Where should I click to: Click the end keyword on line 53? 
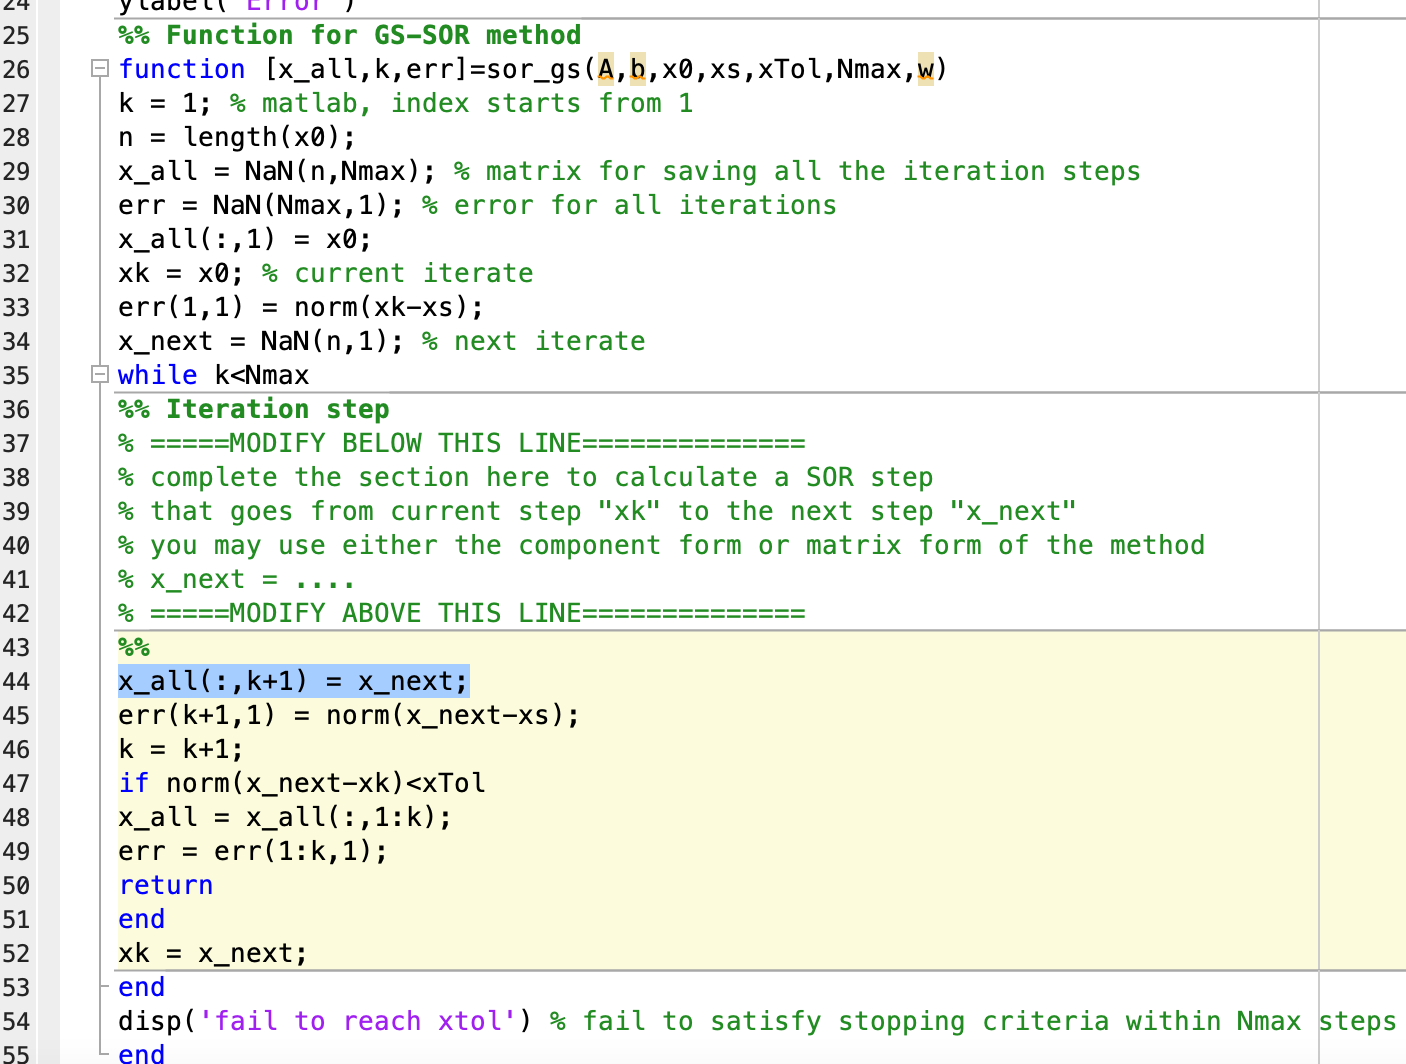[140, 987]
